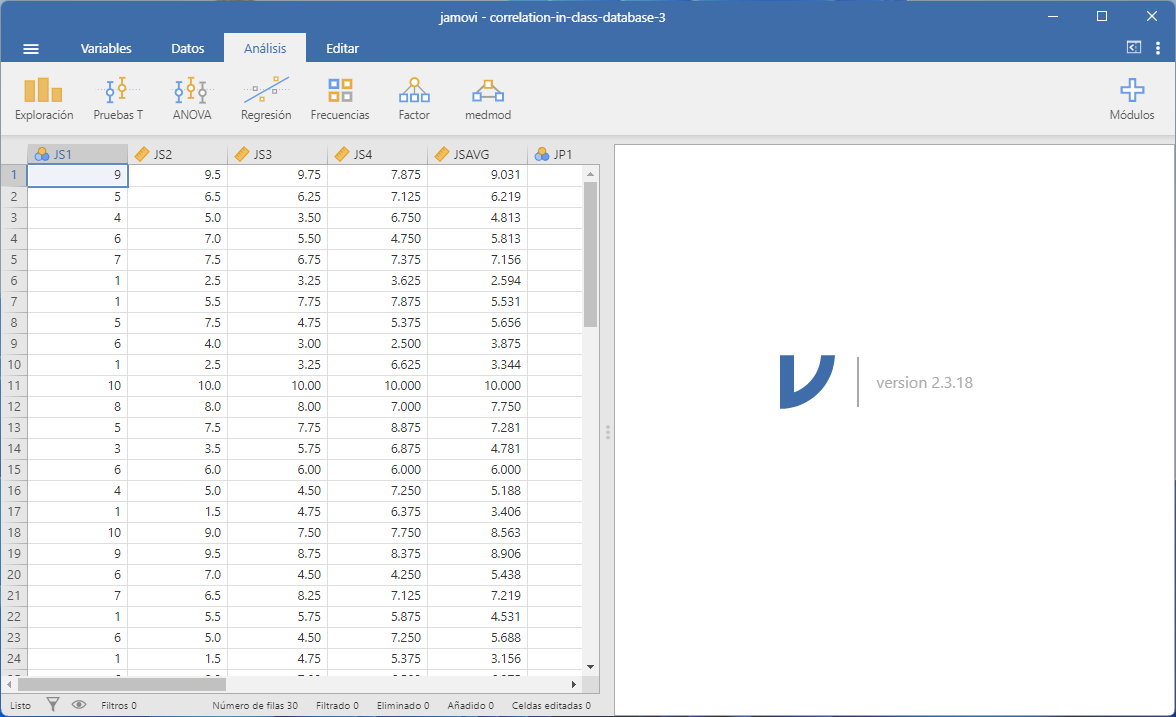
Task: Open the hamburger main menu
Action: coord(31,48)
